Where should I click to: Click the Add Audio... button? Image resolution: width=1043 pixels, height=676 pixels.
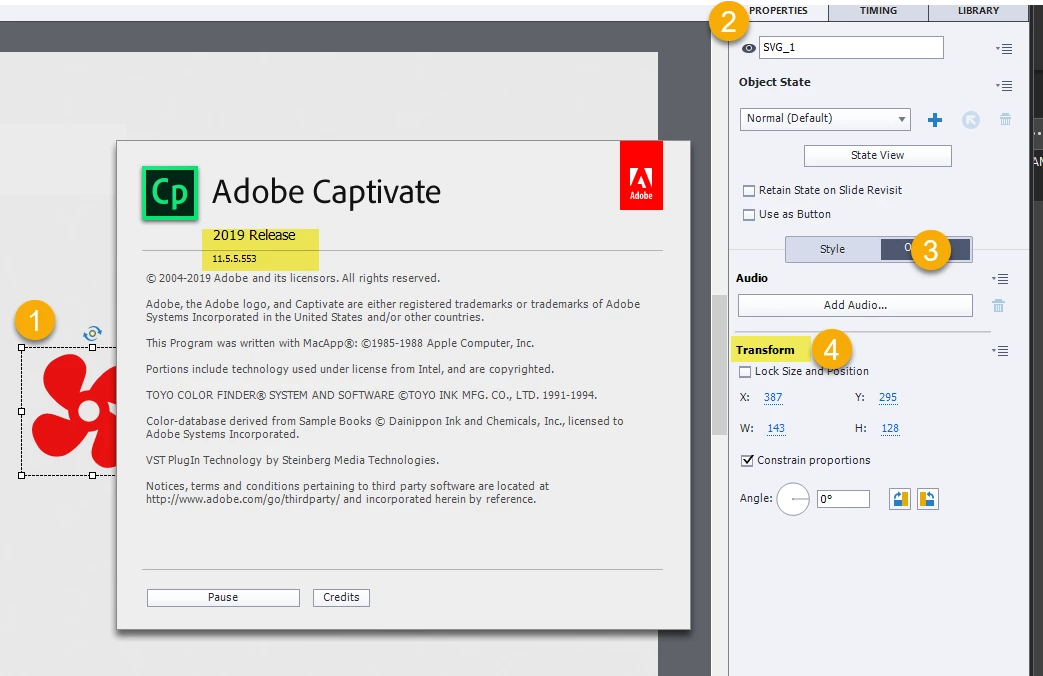[855, 305]
